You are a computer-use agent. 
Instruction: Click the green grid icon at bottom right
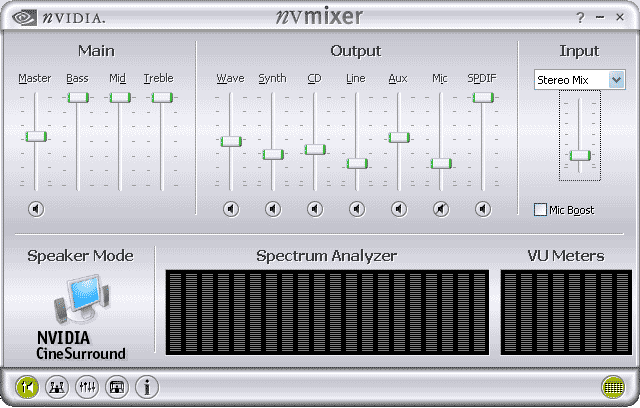(x=613, y=386)
